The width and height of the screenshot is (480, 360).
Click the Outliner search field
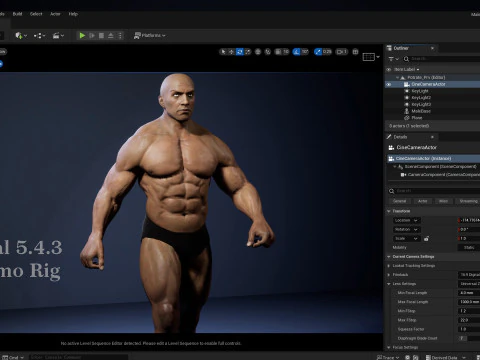click(x=443, y=59)
